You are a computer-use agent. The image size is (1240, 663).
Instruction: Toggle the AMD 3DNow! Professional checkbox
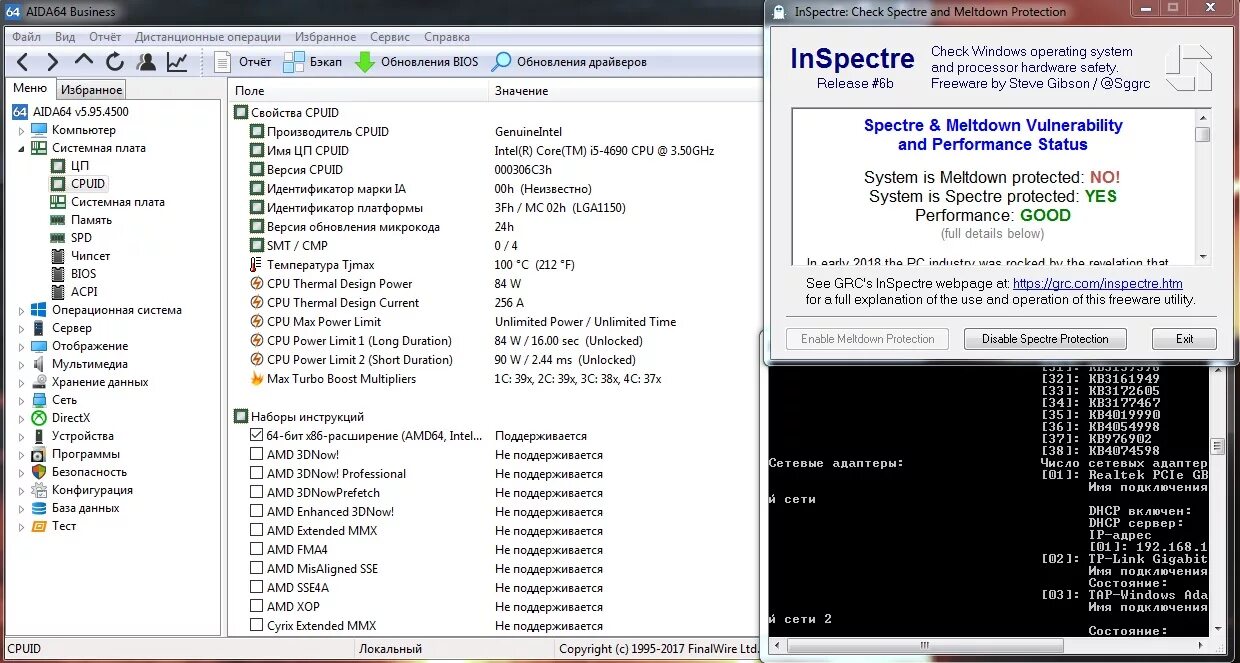click(x=257, y=474)
